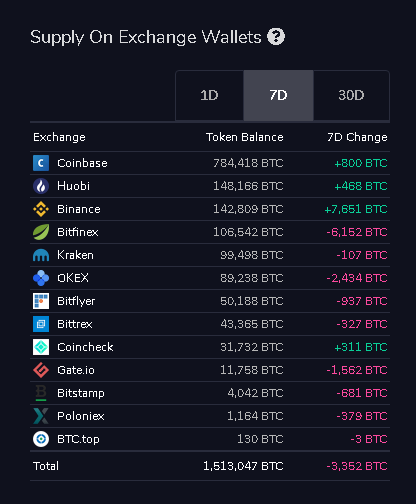Click the Huobi flame icon
Image resolution: width=416 pixels, height=504 pixels.
[x=41, y=186]
